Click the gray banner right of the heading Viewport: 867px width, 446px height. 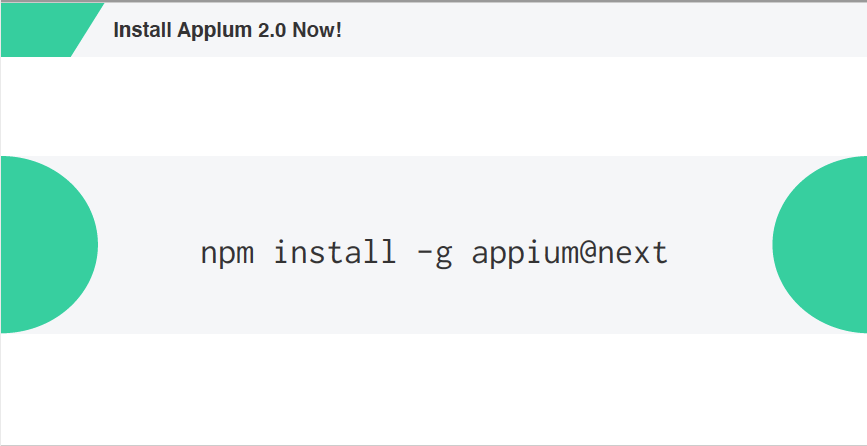[x=600, y=30]
